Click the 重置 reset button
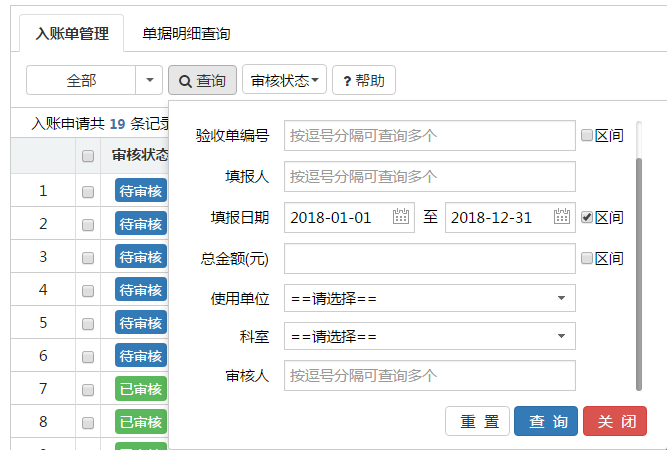 478,421
